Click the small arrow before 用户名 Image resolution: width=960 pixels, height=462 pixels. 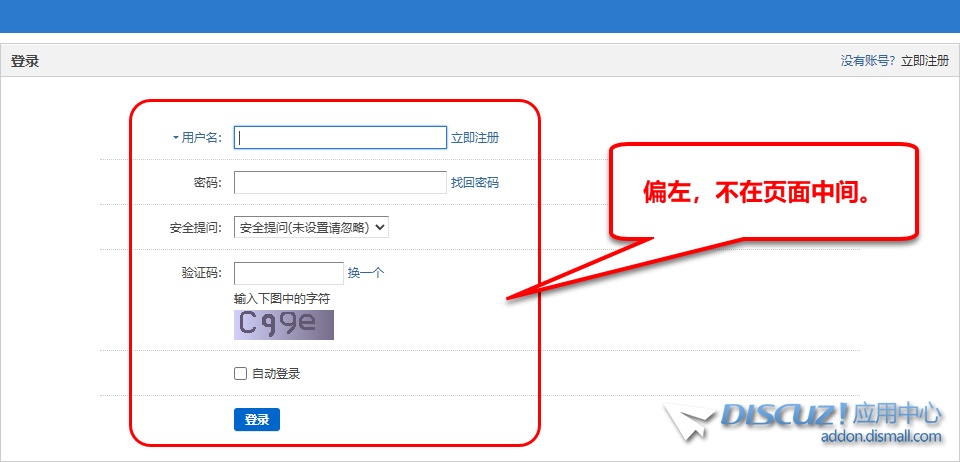pos(175,138)
